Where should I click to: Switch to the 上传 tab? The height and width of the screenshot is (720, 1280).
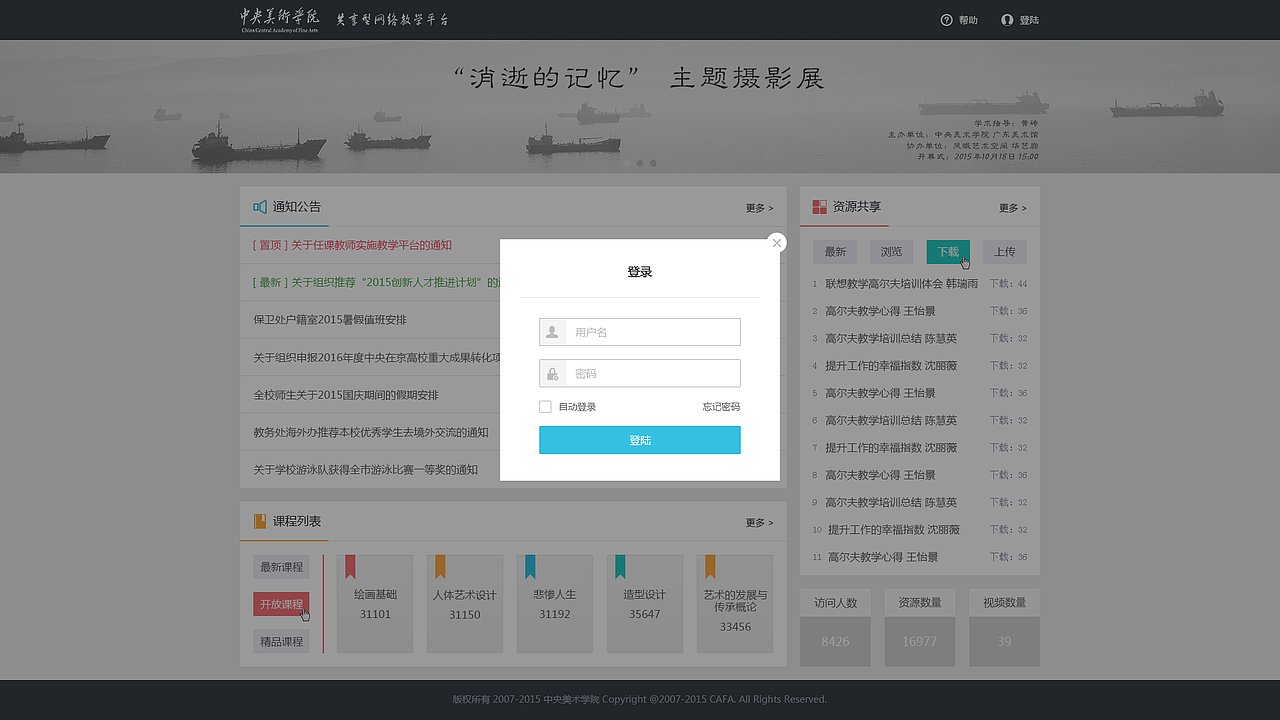[1004, 251]
